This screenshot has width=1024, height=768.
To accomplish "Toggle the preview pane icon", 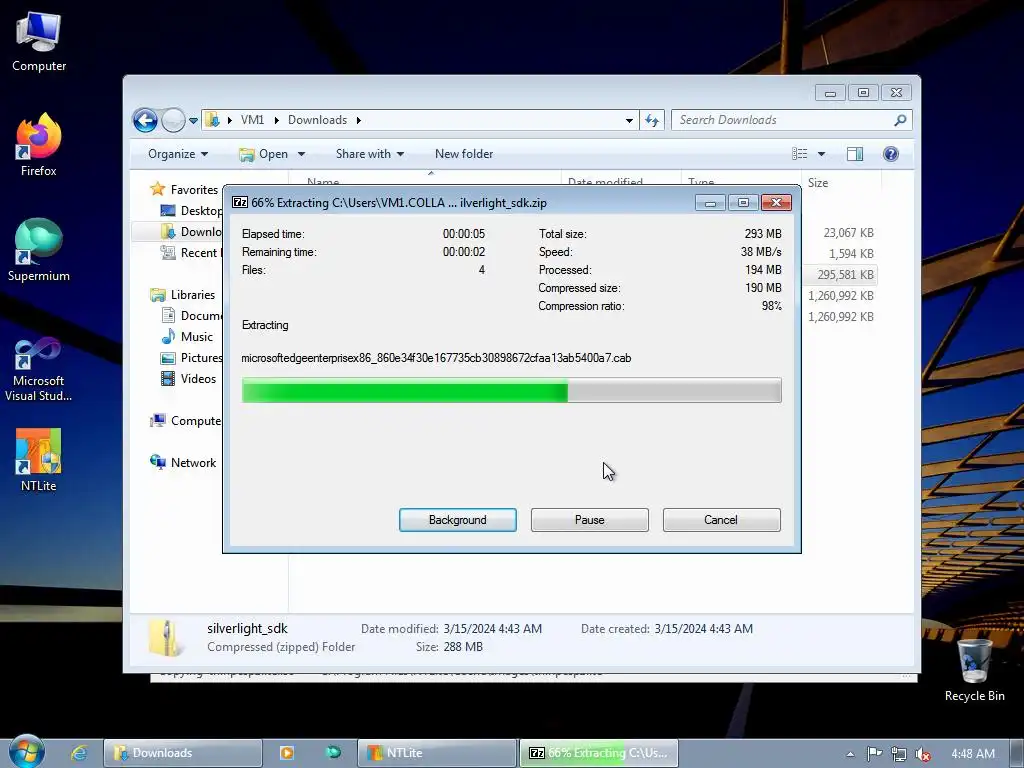I will click(x=854, y=154).
